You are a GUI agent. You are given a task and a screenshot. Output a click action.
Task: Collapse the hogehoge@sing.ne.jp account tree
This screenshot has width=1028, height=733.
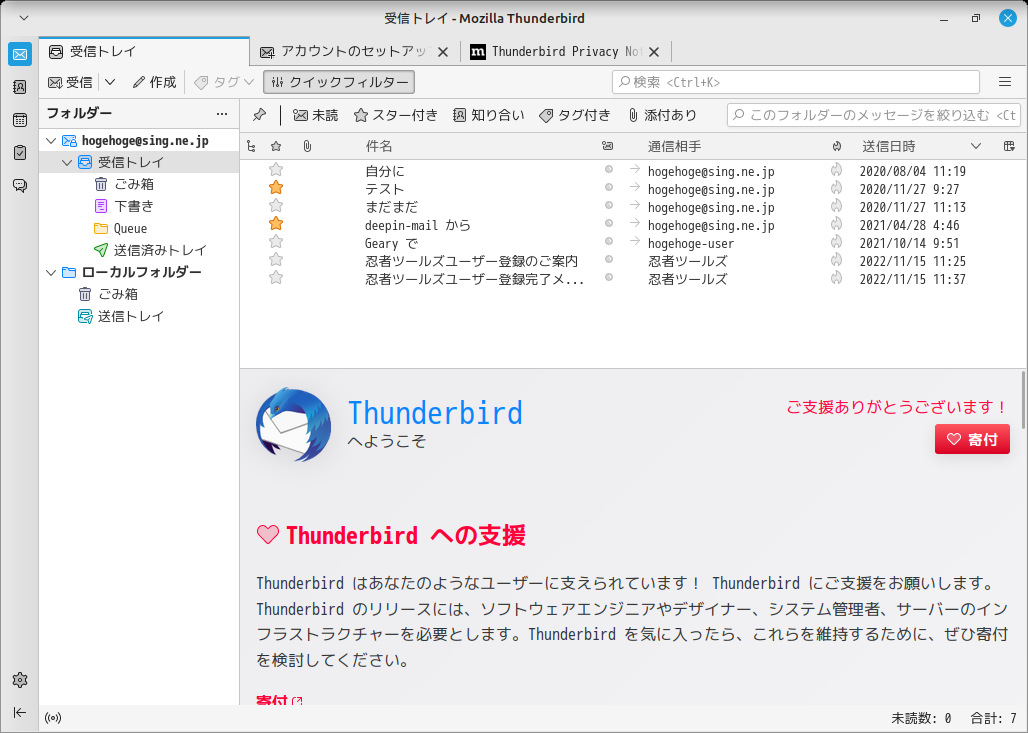tap(51, 141)
